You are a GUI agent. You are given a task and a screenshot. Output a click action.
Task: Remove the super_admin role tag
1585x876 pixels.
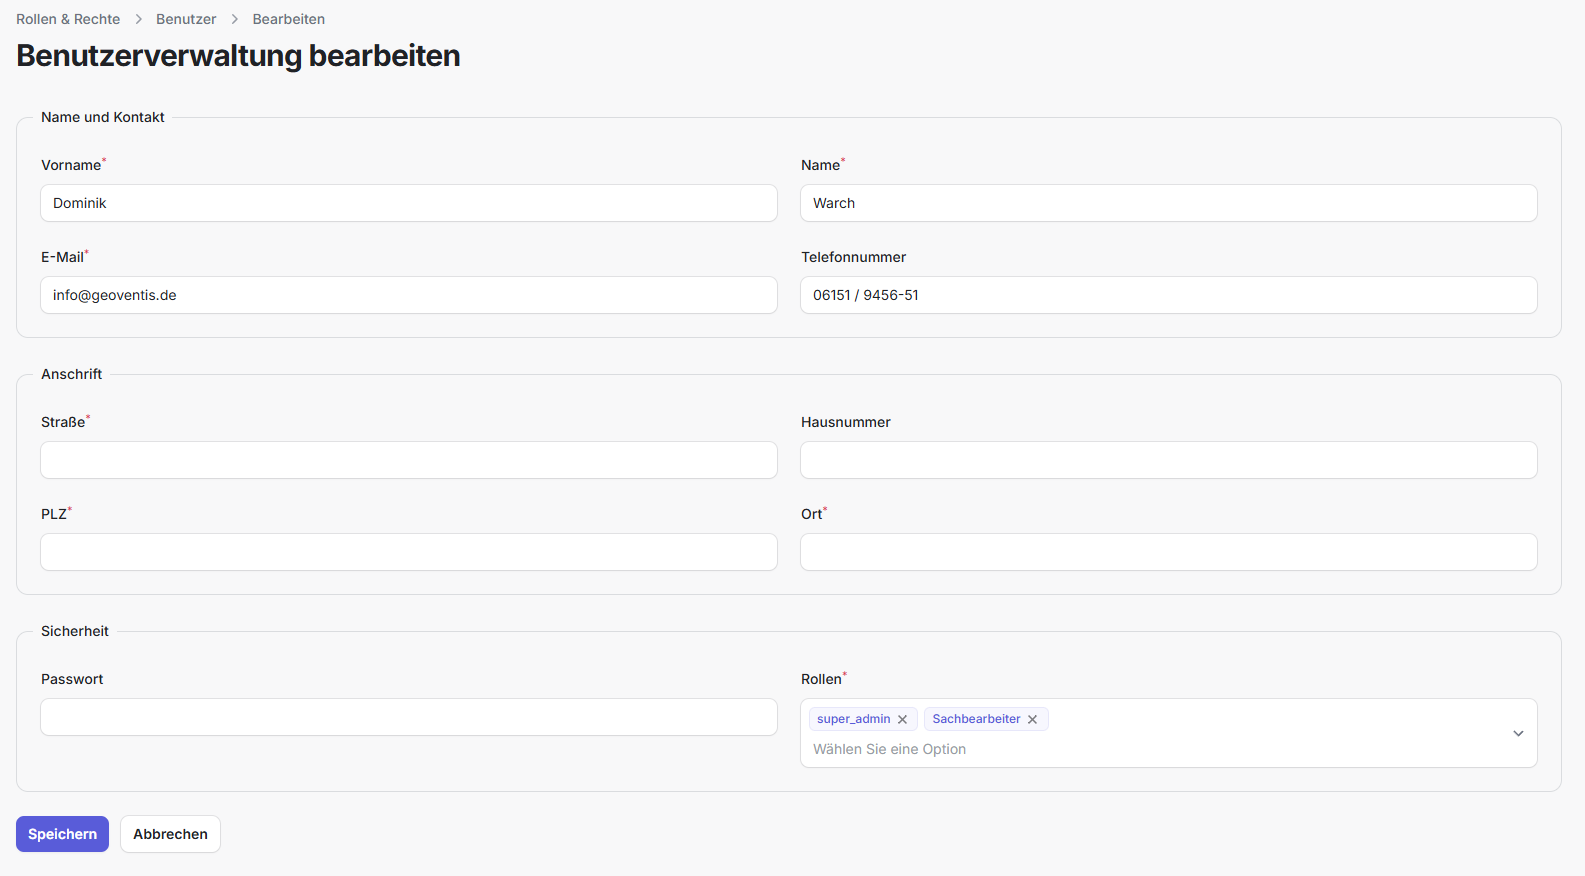902,720
